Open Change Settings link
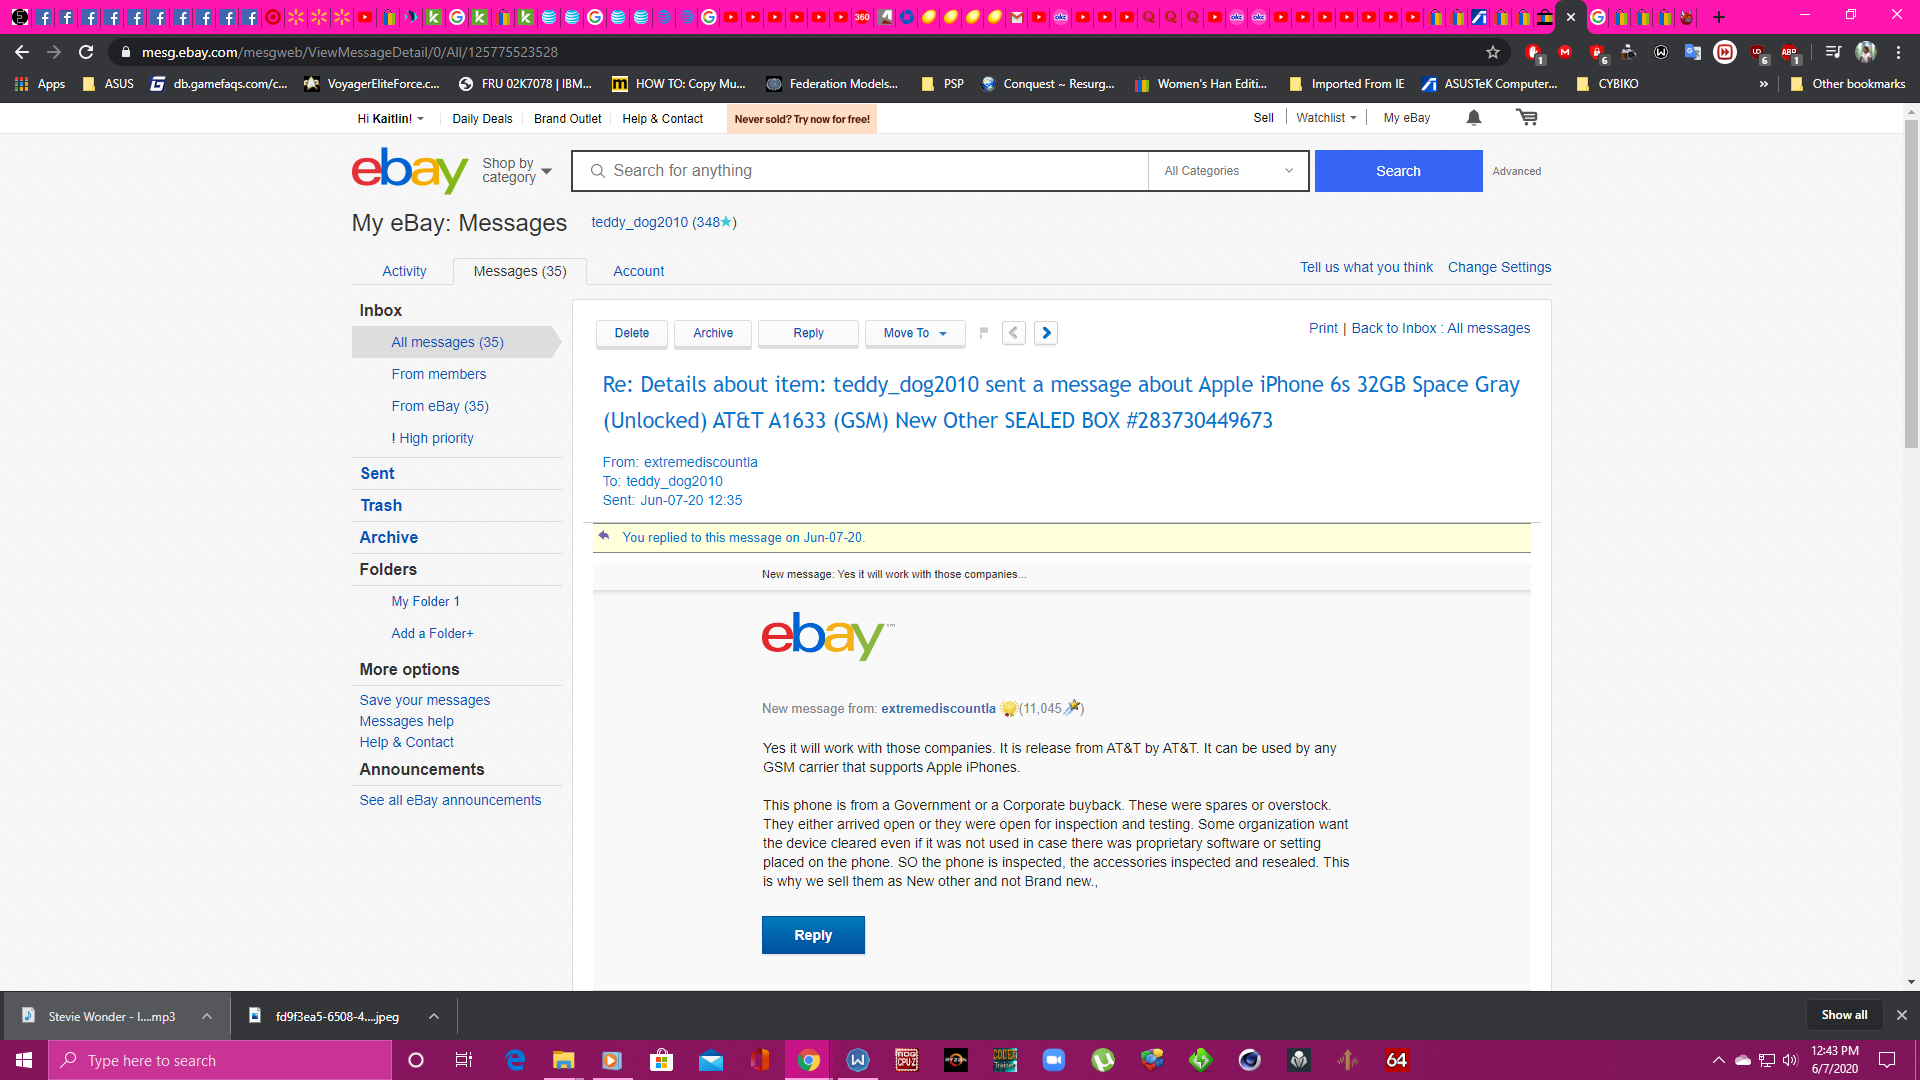 tap(1499, 267)
